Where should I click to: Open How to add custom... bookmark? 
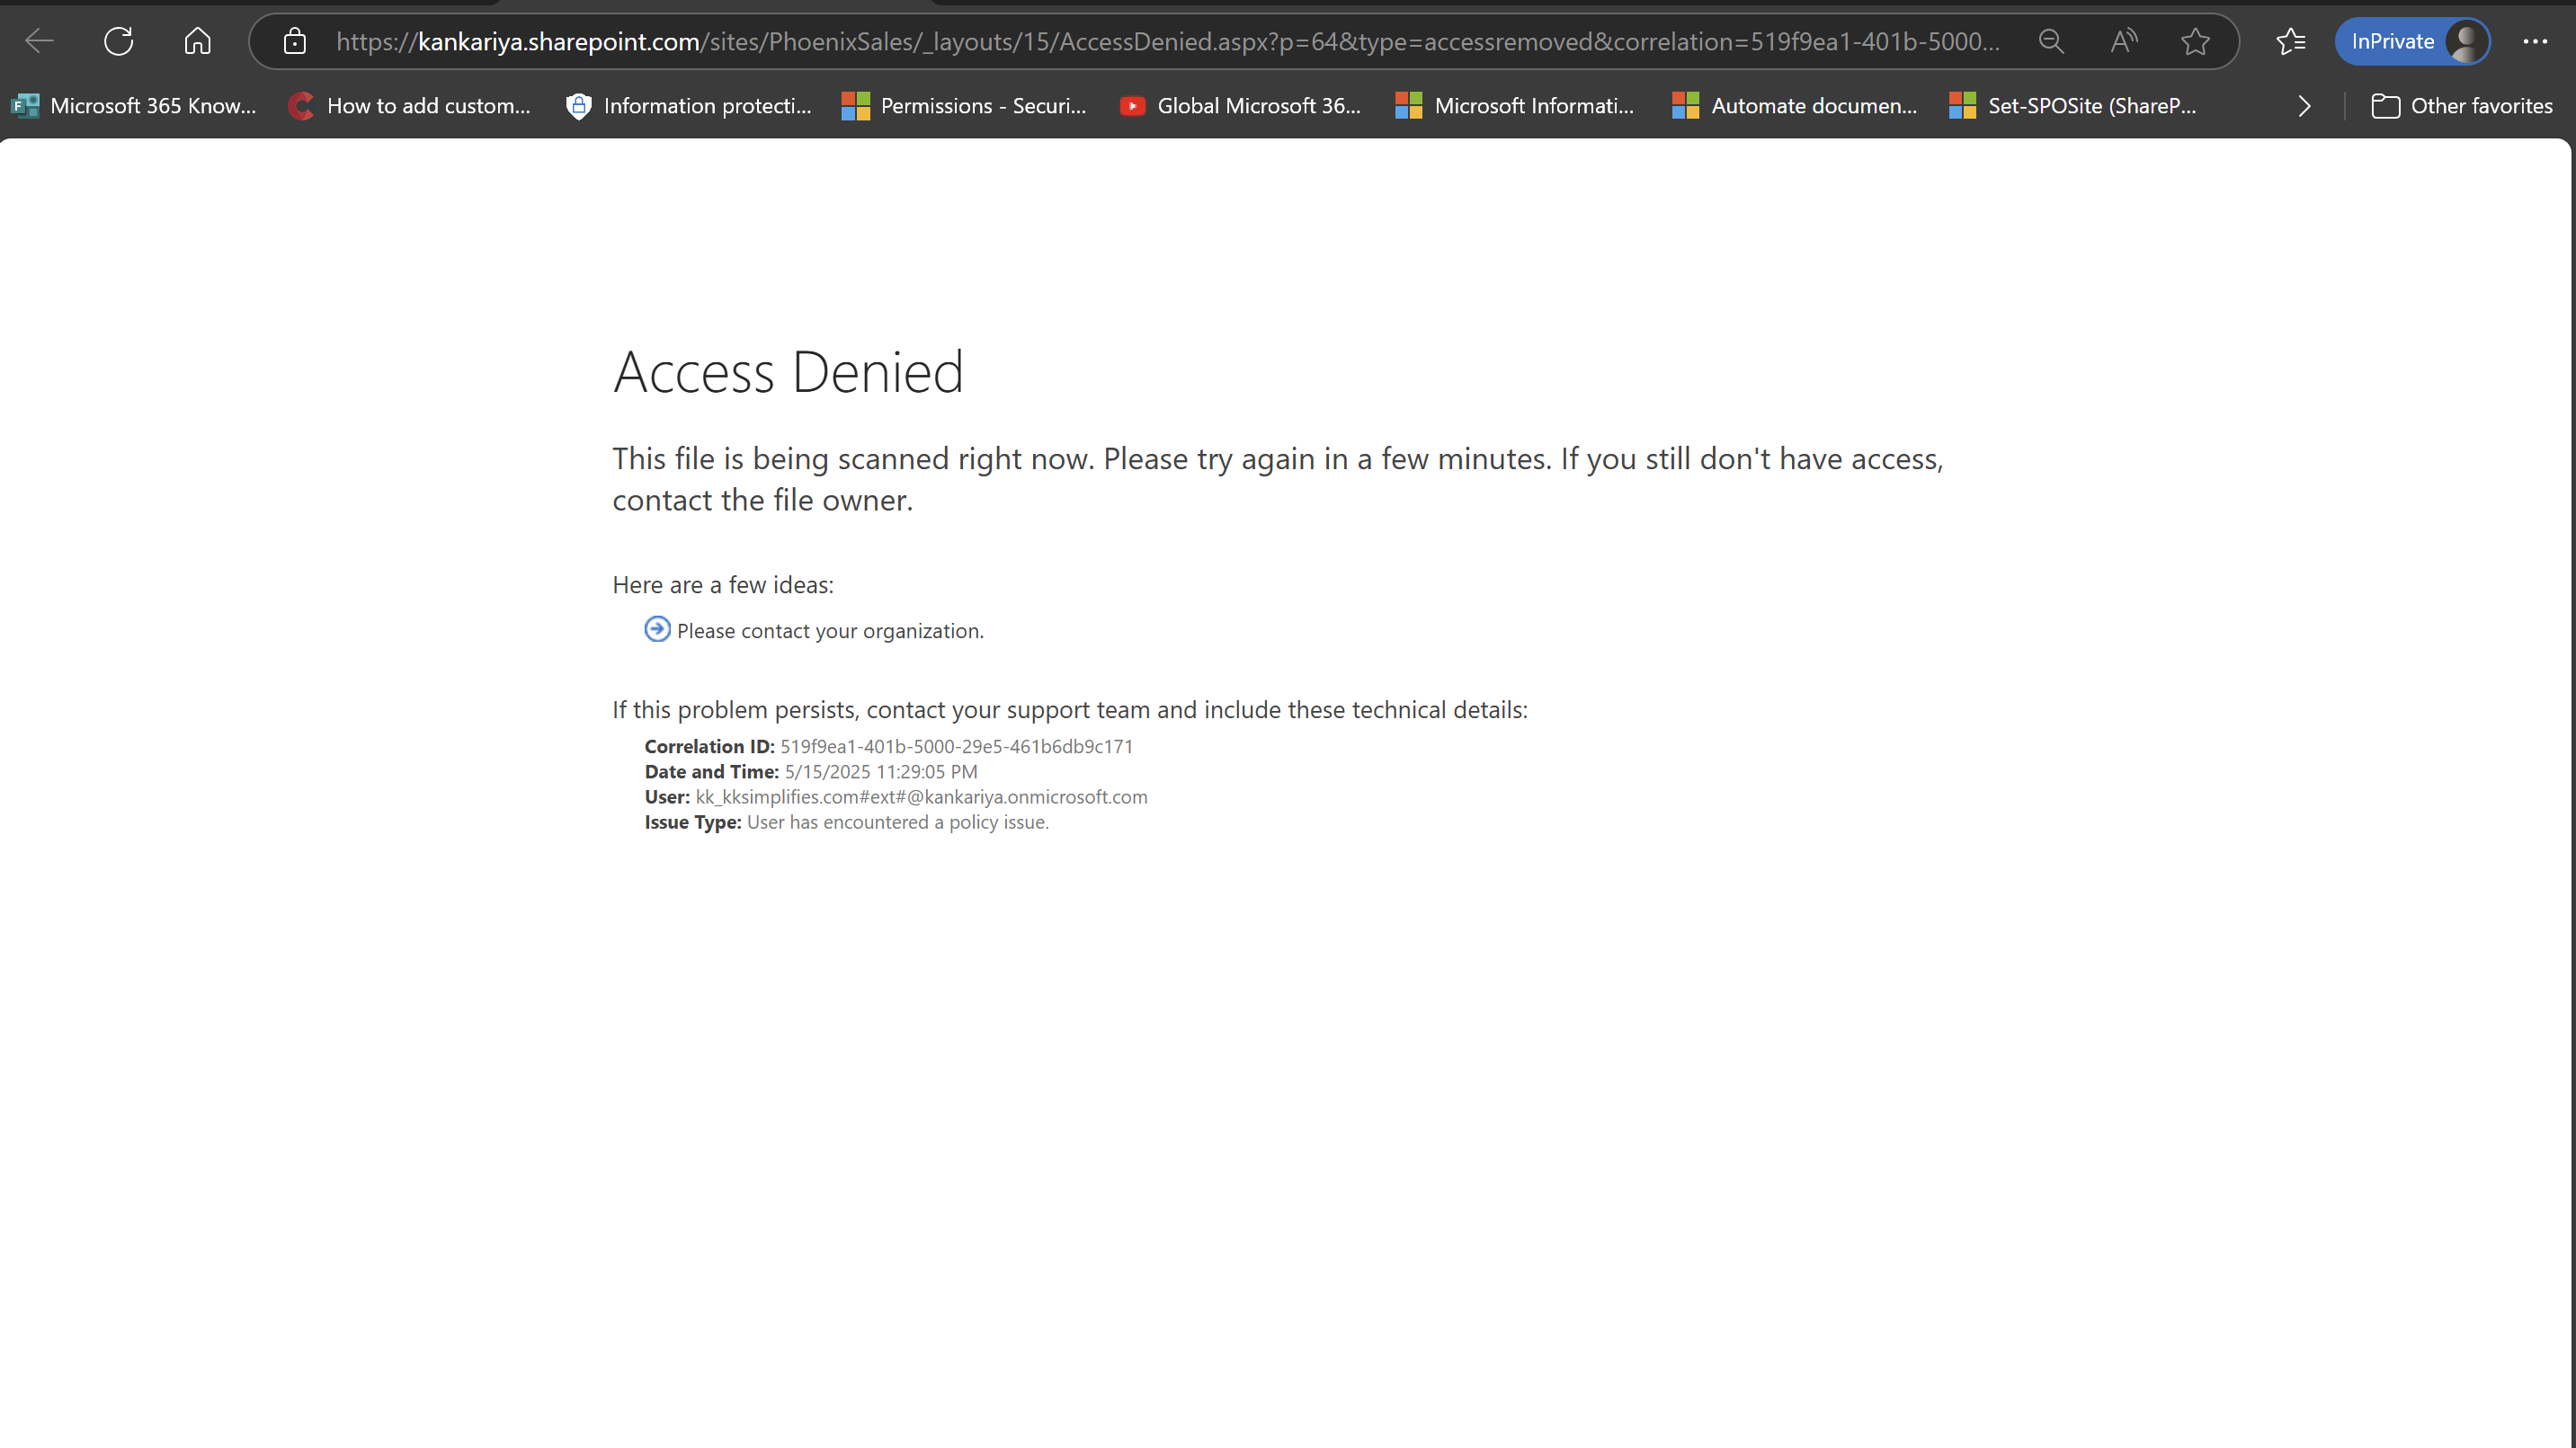[409, 106]
